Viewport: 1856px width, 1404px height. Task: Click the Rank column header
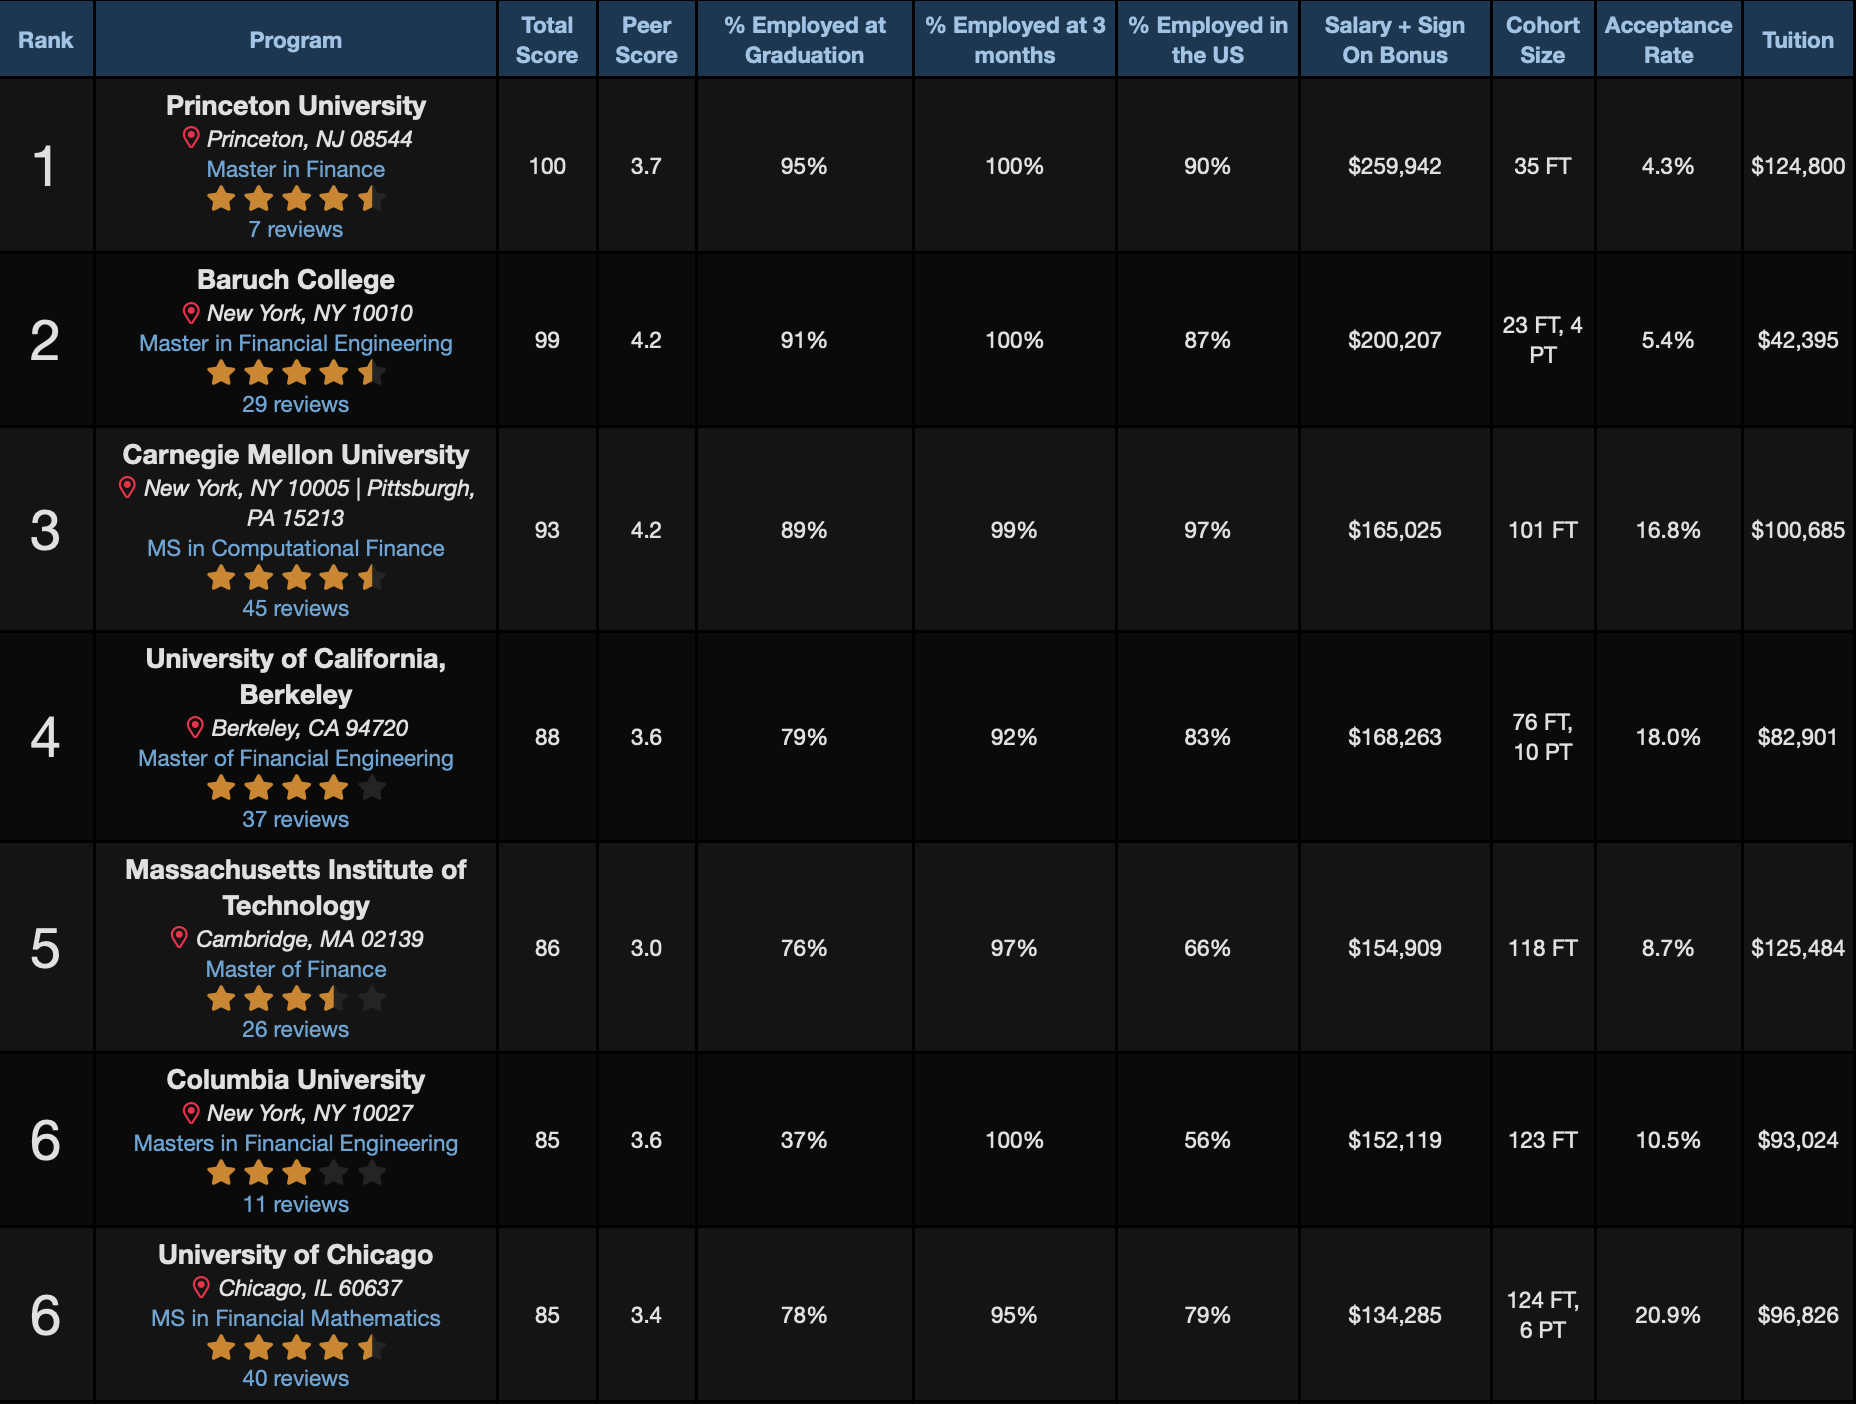(x=46, y=40)
